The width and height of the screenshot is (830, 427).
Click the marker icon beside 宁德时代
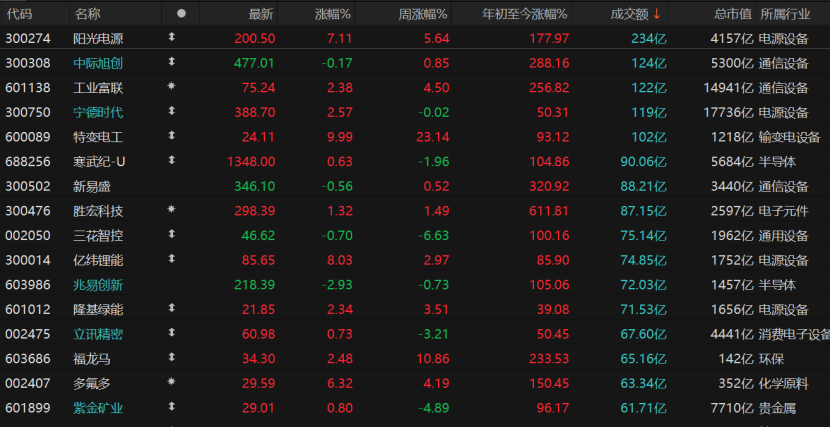[x=171, y=112]
